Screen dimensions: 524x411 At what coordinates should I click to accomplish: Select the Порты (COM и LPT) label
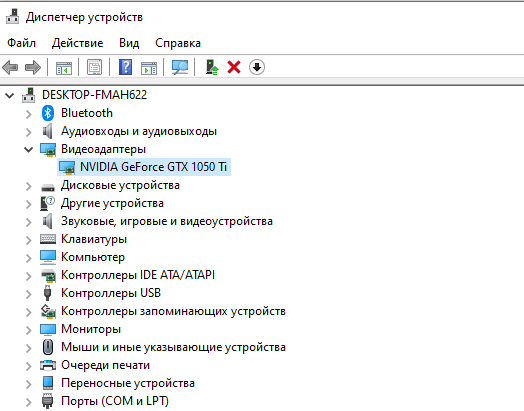click(x=115, y=401)
